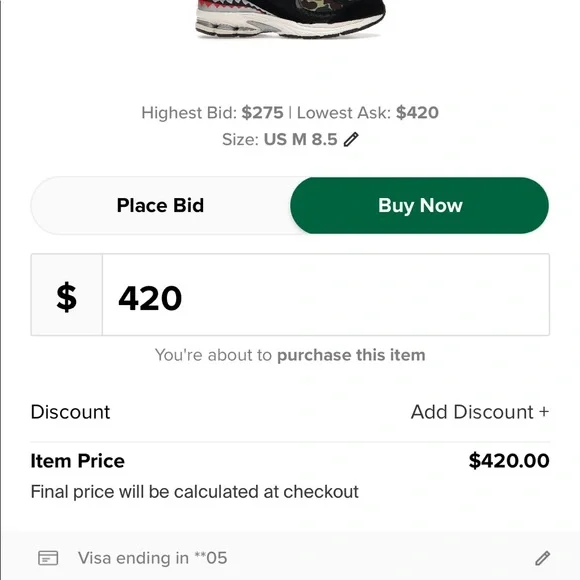
Task: Click the $420.00 item price amount
Action: (509, 461)
